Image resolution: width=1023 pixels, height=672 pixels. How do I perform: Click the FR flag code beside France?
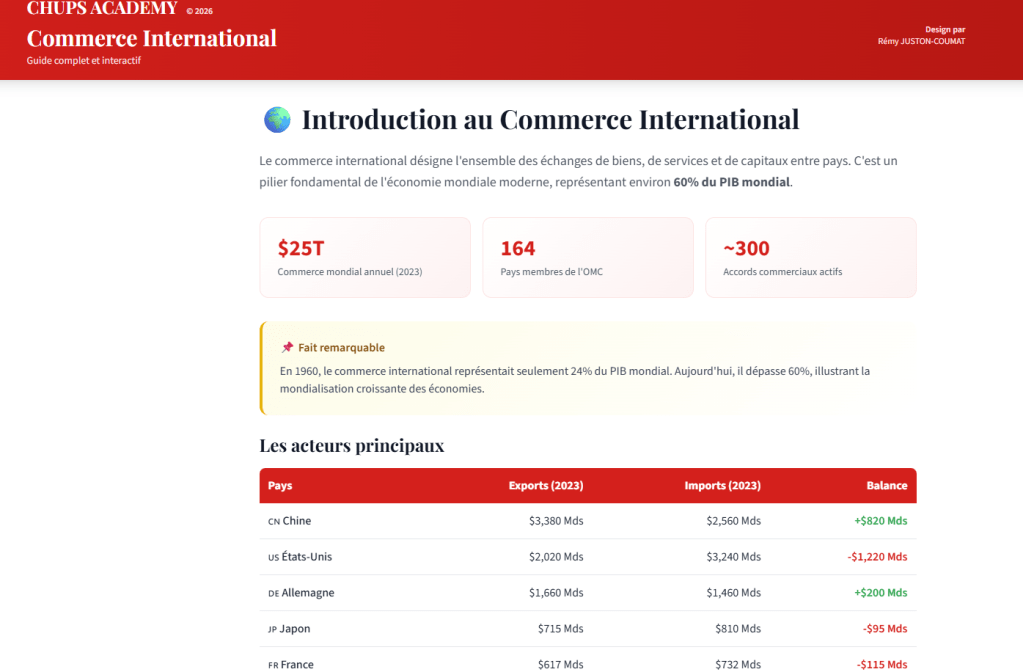coord(273,665)
